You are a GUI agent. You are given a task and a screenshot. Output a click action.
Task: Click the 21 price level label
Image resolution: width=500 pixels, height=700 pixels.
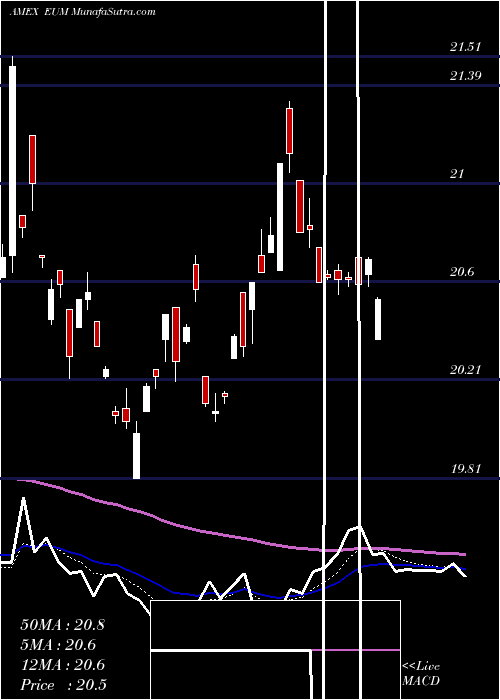pyautogui.click(x=457, y=174)
